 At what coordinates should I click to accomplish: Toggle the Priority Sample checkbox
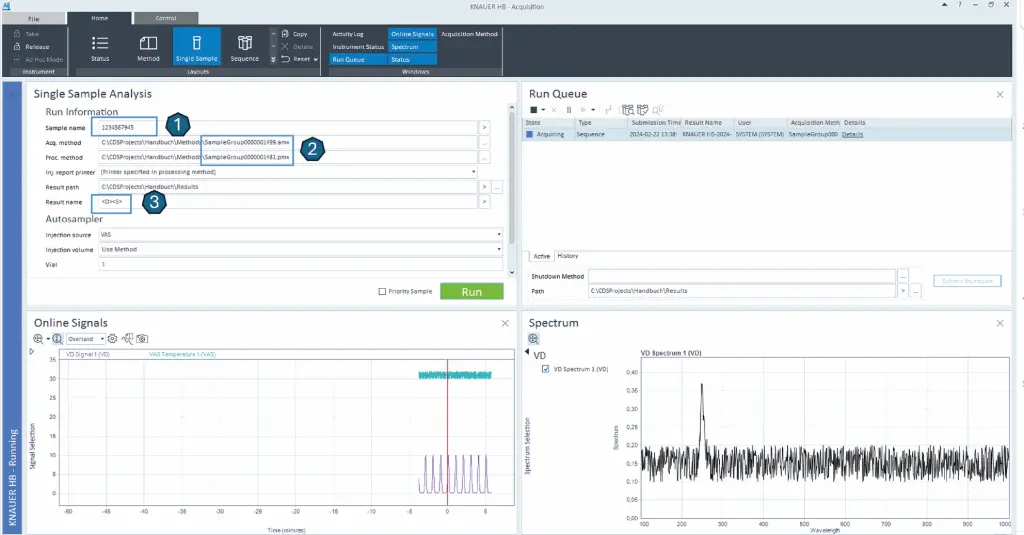382,291
